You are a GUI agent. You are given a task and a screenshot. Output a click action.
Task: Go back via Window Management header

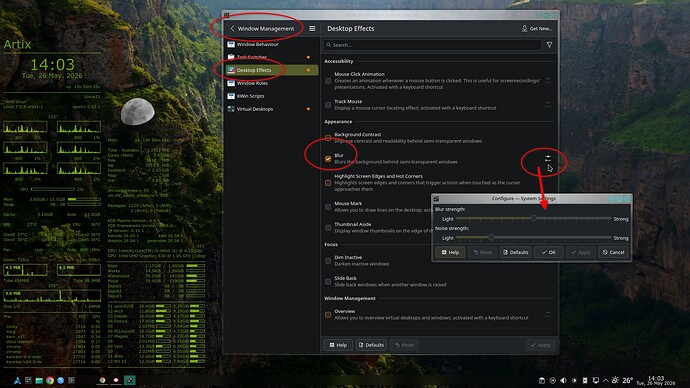[262, 29]
